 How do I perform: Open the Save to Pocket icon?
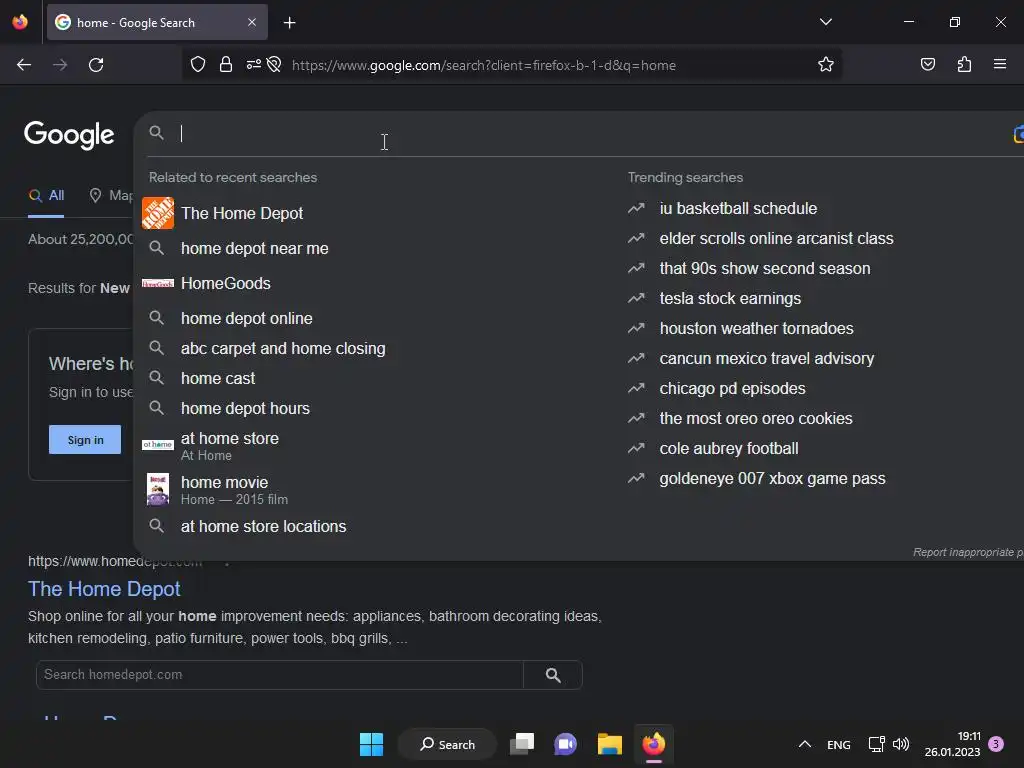(927, 64)
